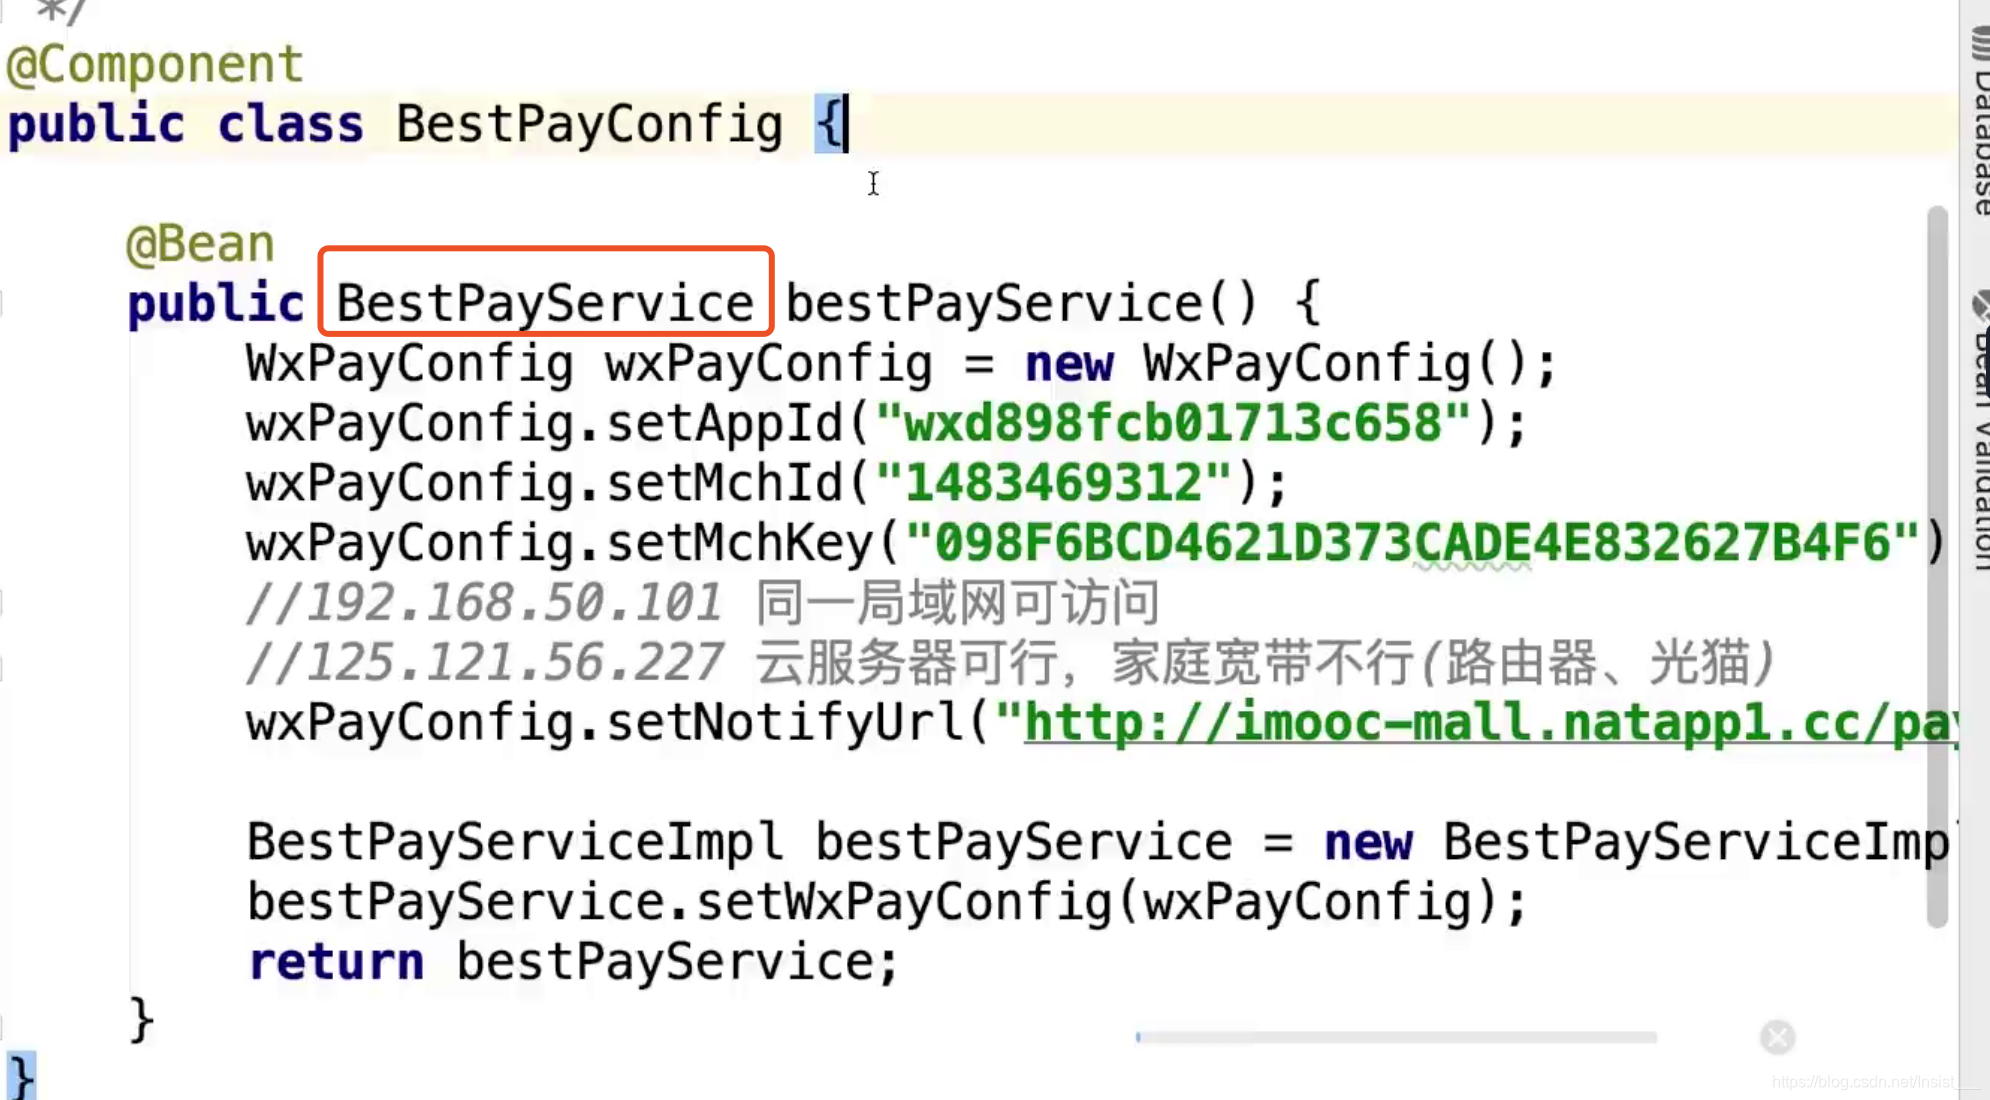1990x1100 pixels.
Task: Click the setWxPayConfig method call
Action: [904, 903]
